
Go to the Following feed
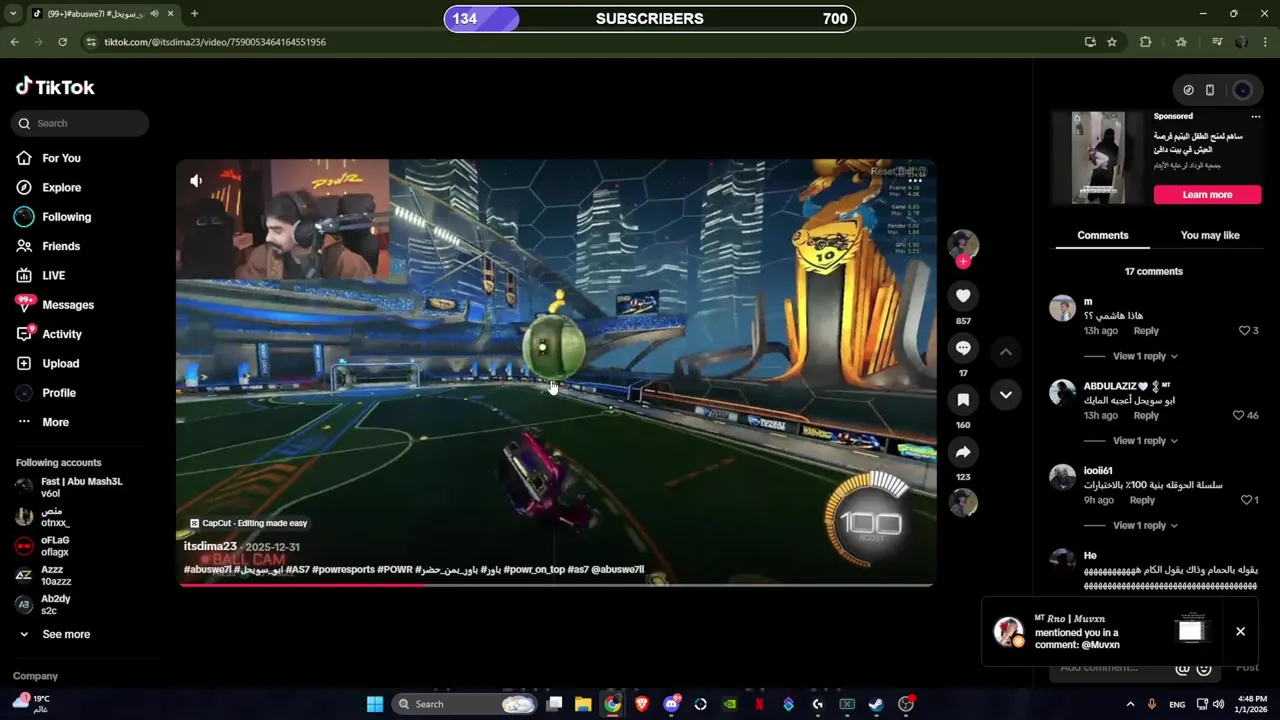53,217
